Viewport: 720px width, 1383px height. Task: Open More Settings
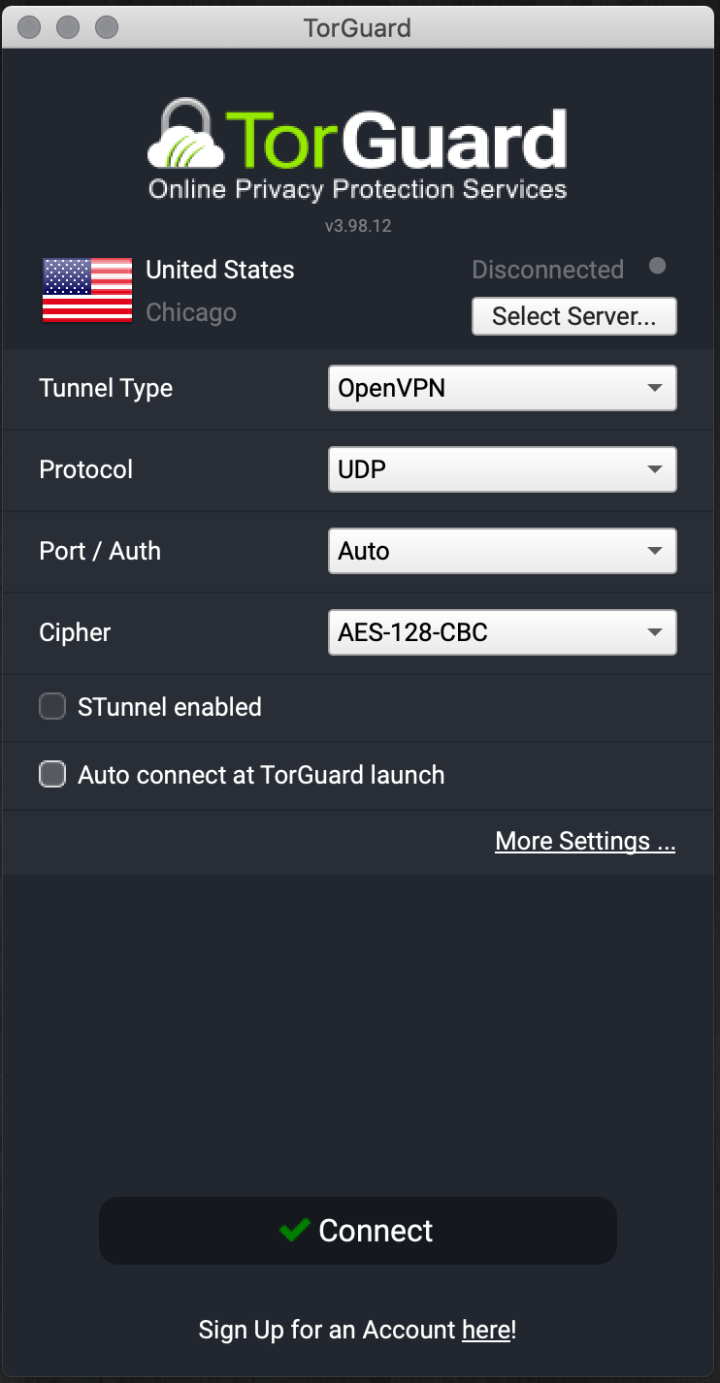(585, 841)
